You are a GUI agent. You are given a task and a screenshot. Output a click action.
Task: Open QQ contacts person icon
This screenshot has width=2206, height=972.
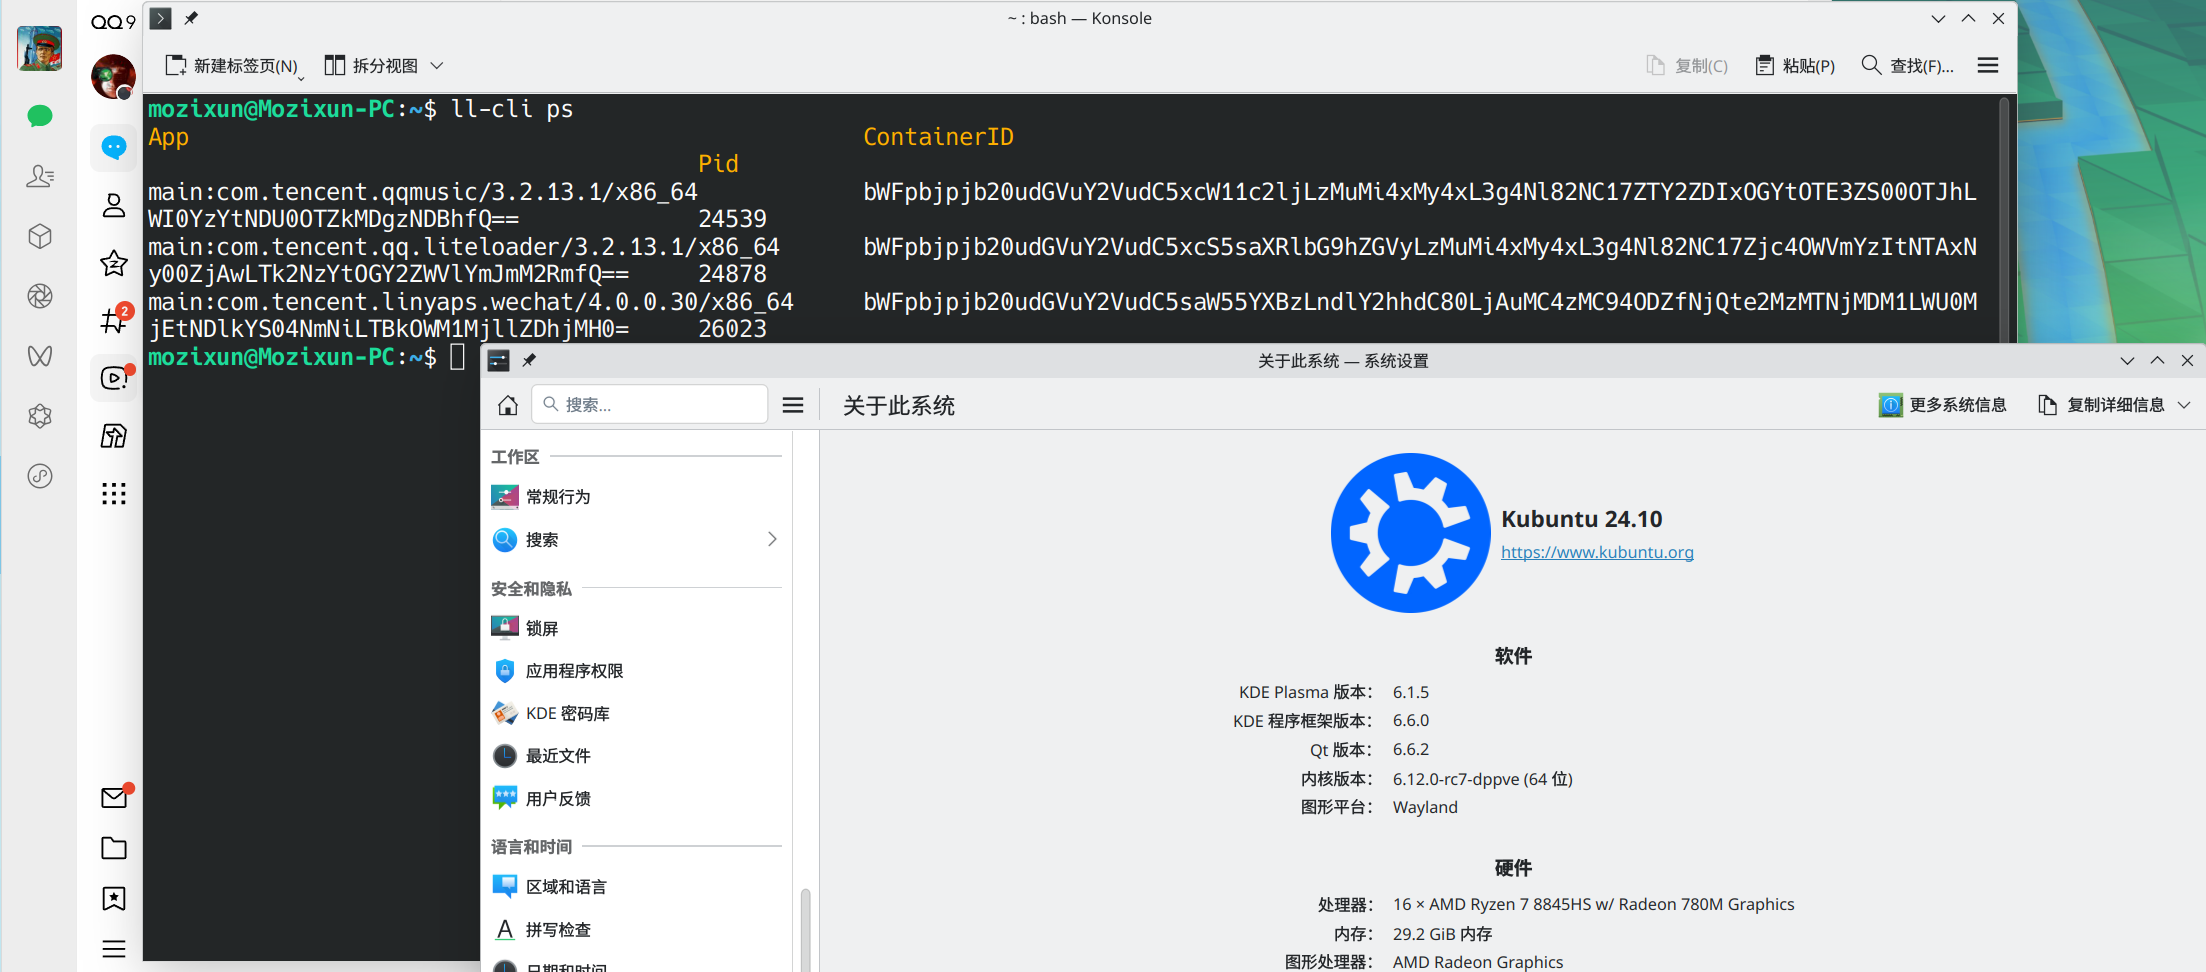tap(114, 205)
